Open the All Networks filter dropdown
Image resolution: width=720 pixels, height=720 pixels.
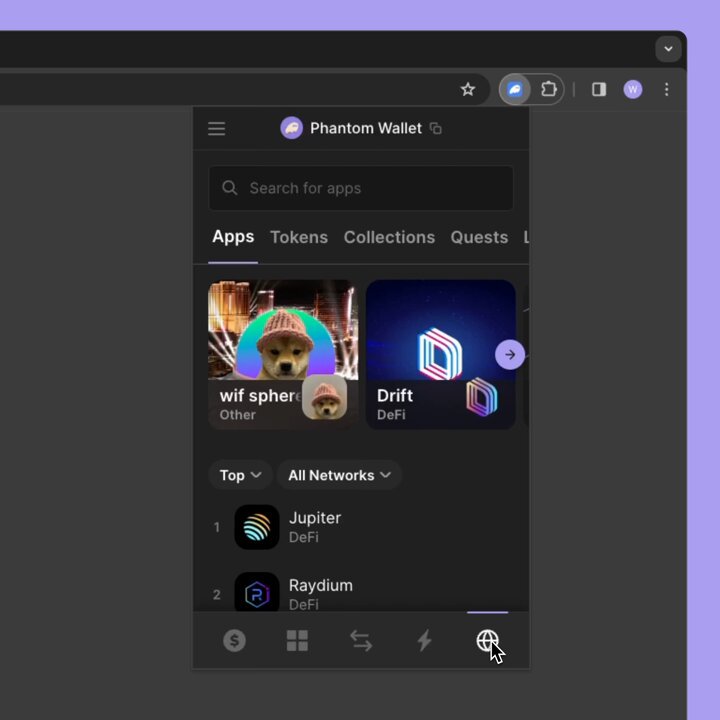click(339, 475)
